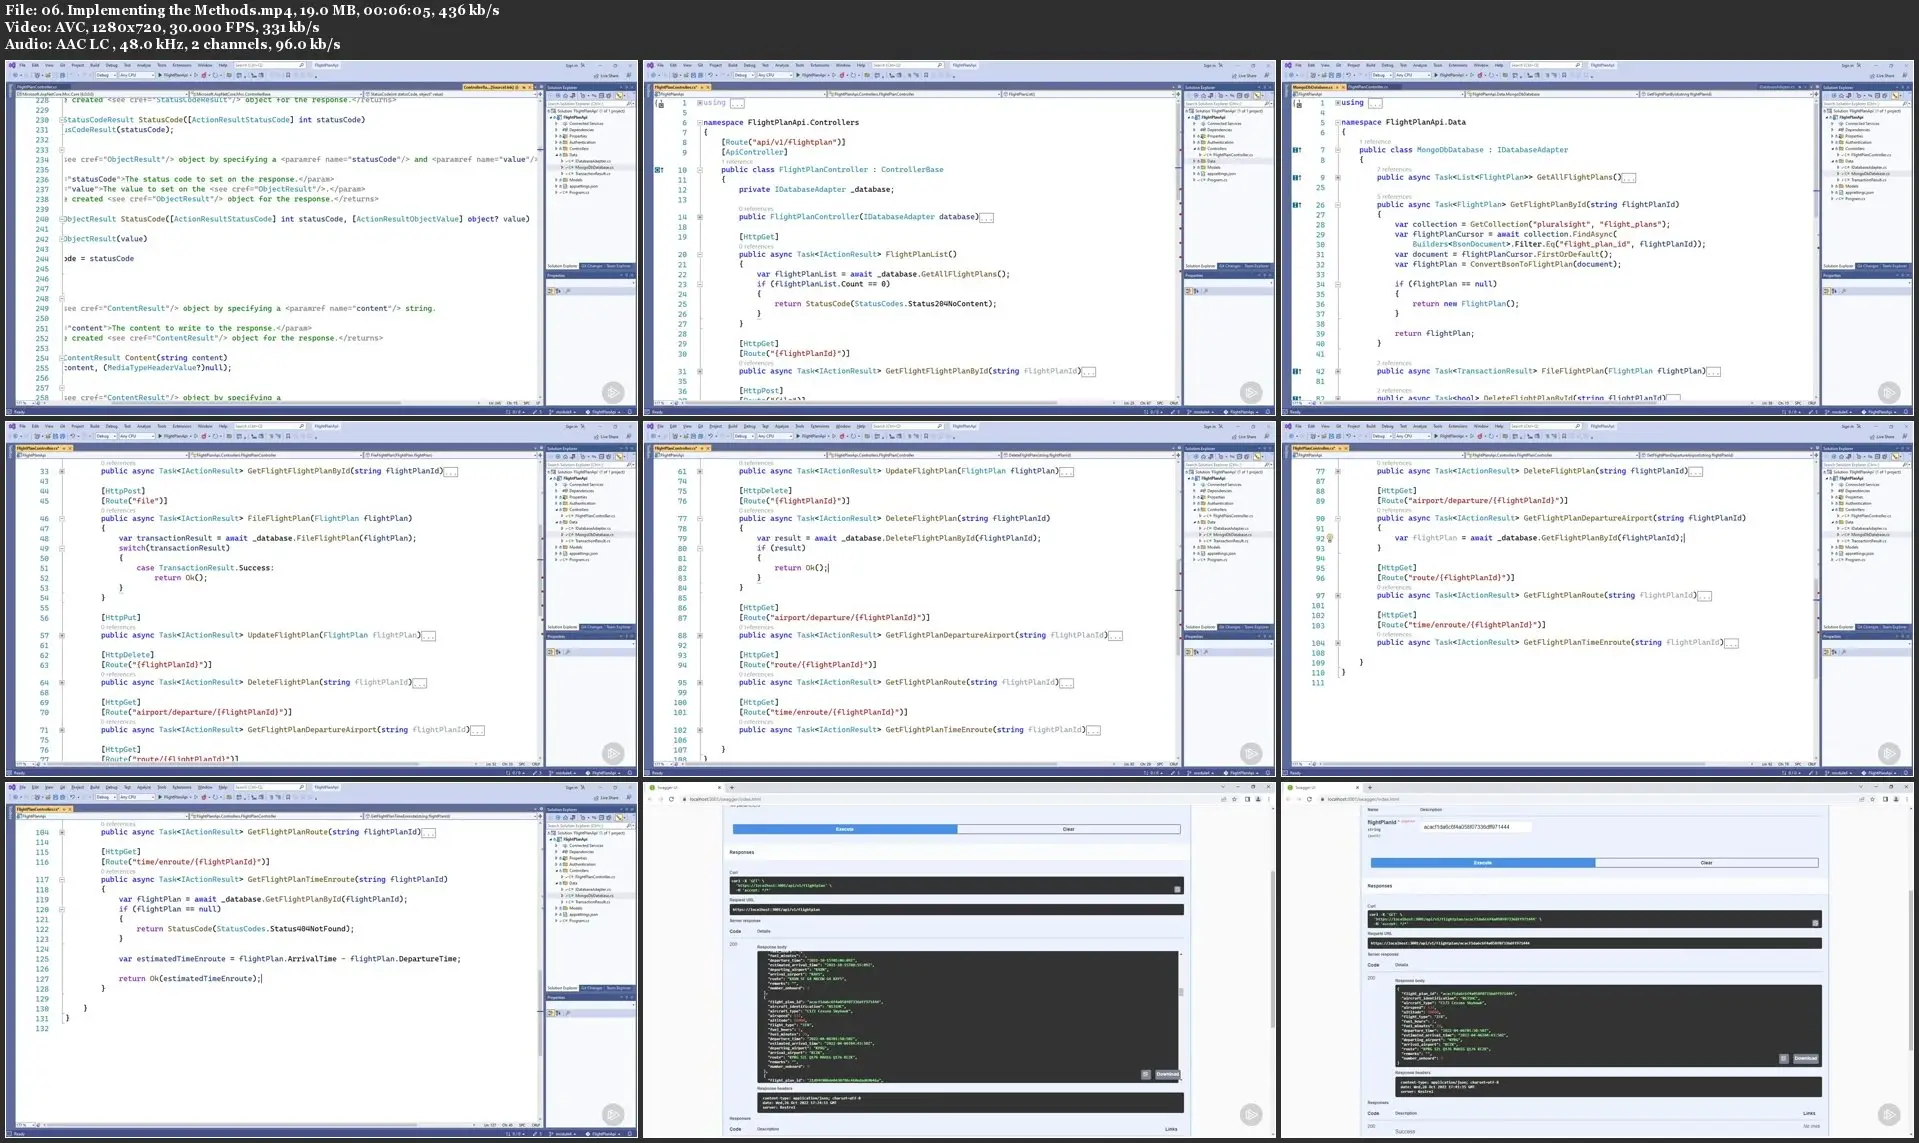Click margin icon beside FileFlightPlan line 42
Viewport: 1919px width, 1143px height.
point(1297,371)
